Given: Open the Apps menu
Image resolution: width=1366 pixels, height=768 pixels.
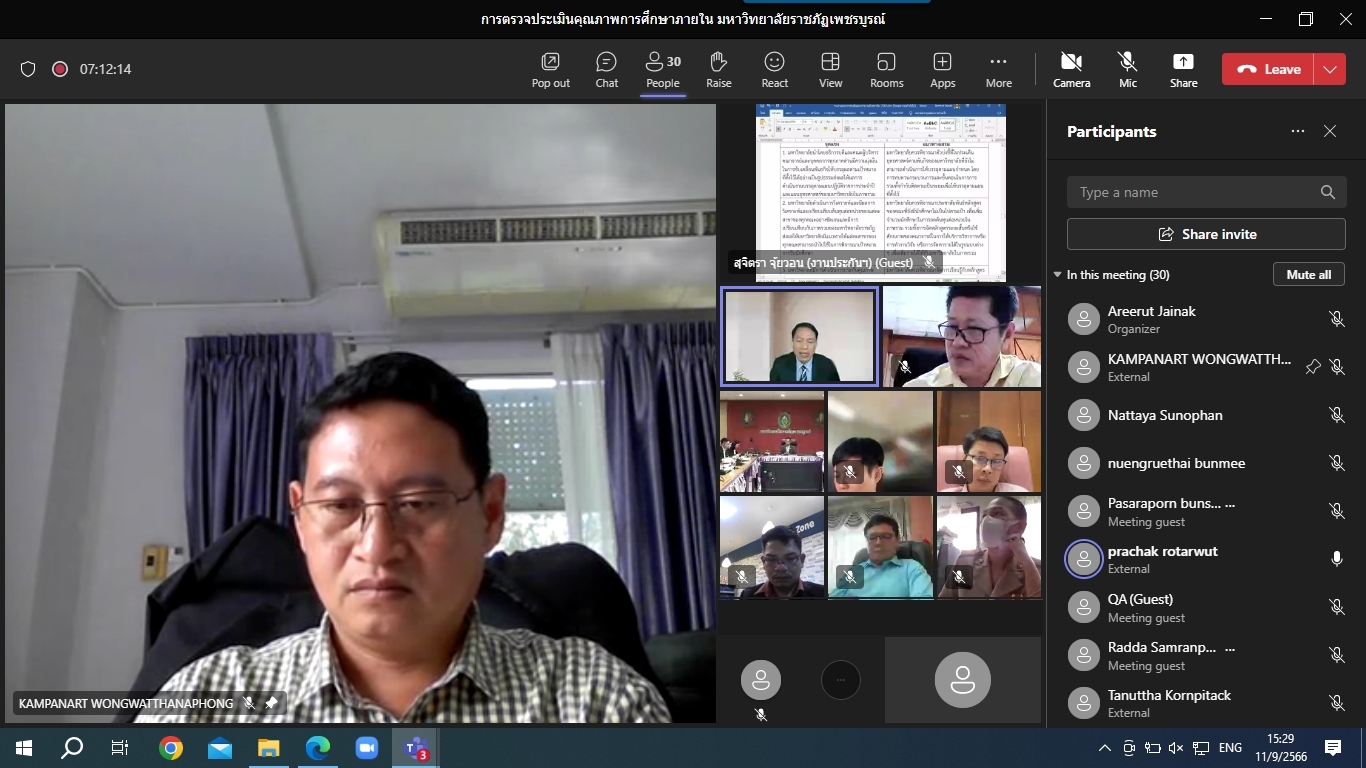Looking at the screenshot, I should (x=942, y=69).
